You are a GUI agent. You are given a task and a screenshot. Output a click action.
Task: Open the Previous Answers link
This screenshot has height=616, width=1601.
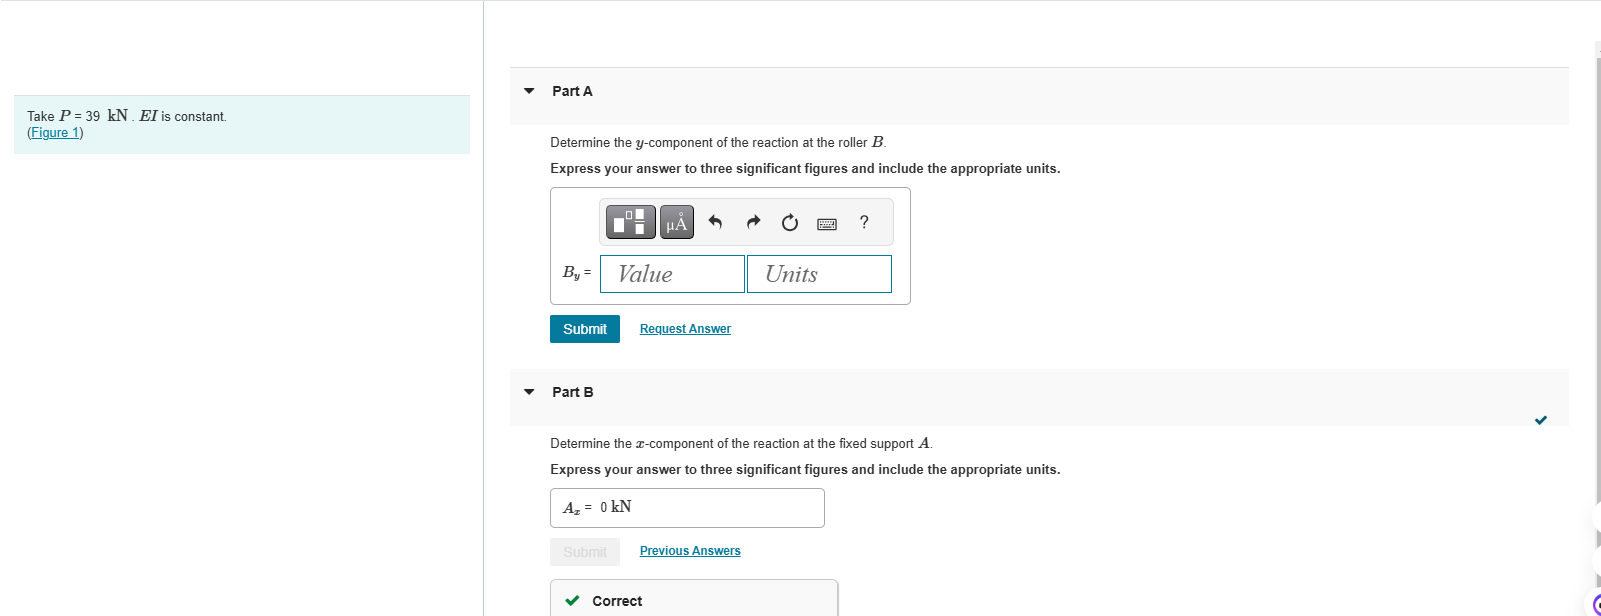tap(690, 551)
